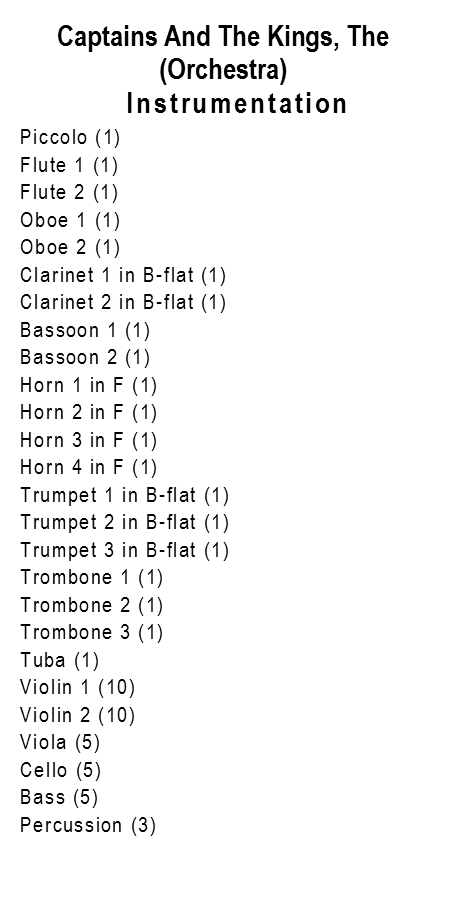Click Trumpet 1 in B-flat line
450x900 pixels.
(125, 495)
